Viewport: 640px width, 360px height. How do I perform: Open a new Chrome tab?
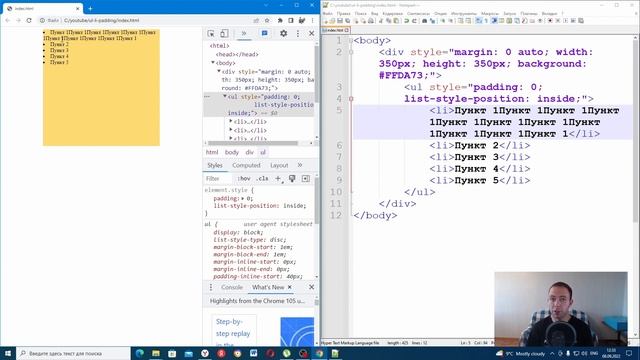point(90,8)
